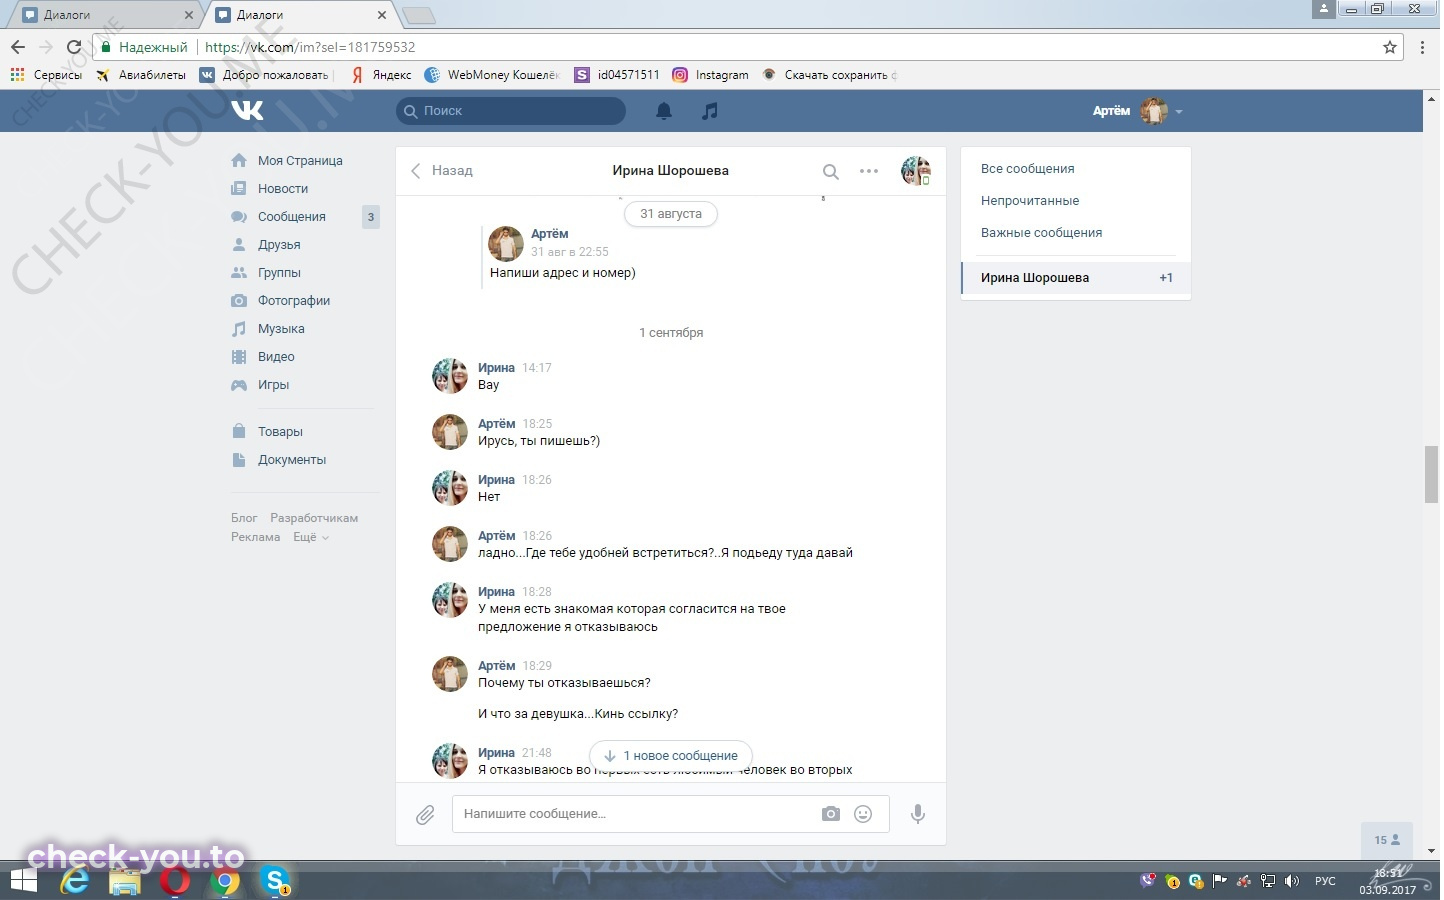Open a new Chrome tab

tap(418, 15)
